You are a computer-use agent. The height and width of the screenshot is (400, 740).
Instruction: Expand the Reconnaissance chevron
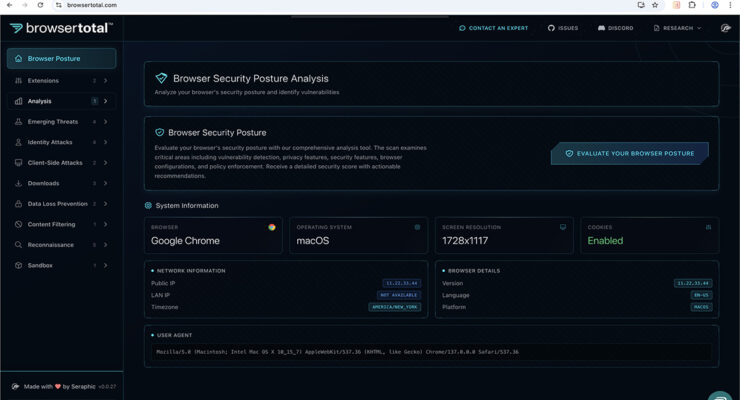[x=105, y=245]
